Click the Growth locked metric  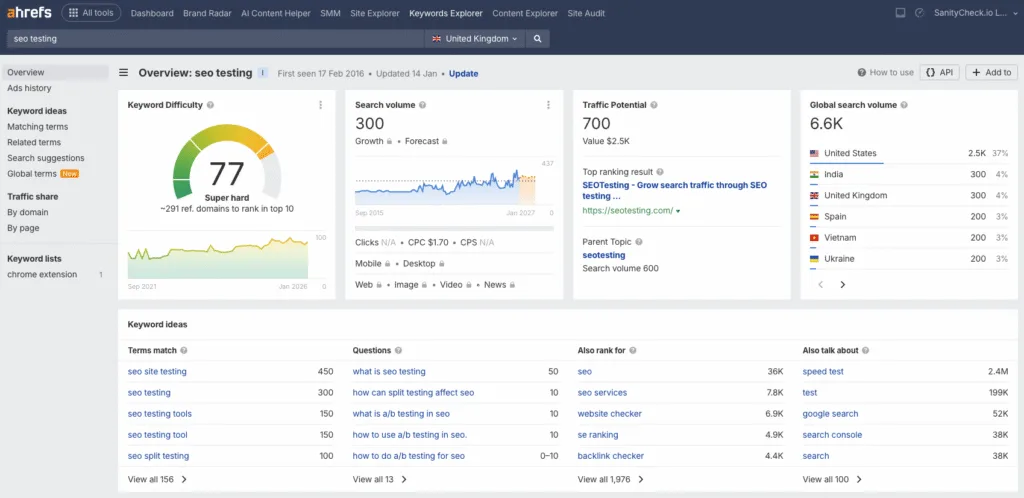(374, 141)
